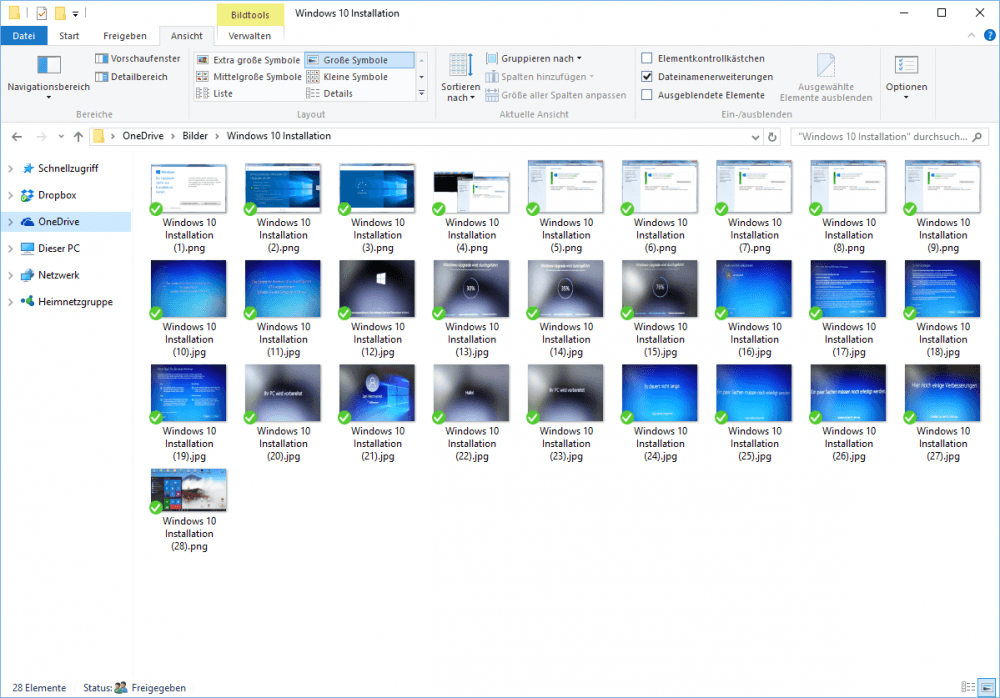Expand Dieser PC tree node
This screenshot has height=698, width=1000.
(x=10, y=248)
